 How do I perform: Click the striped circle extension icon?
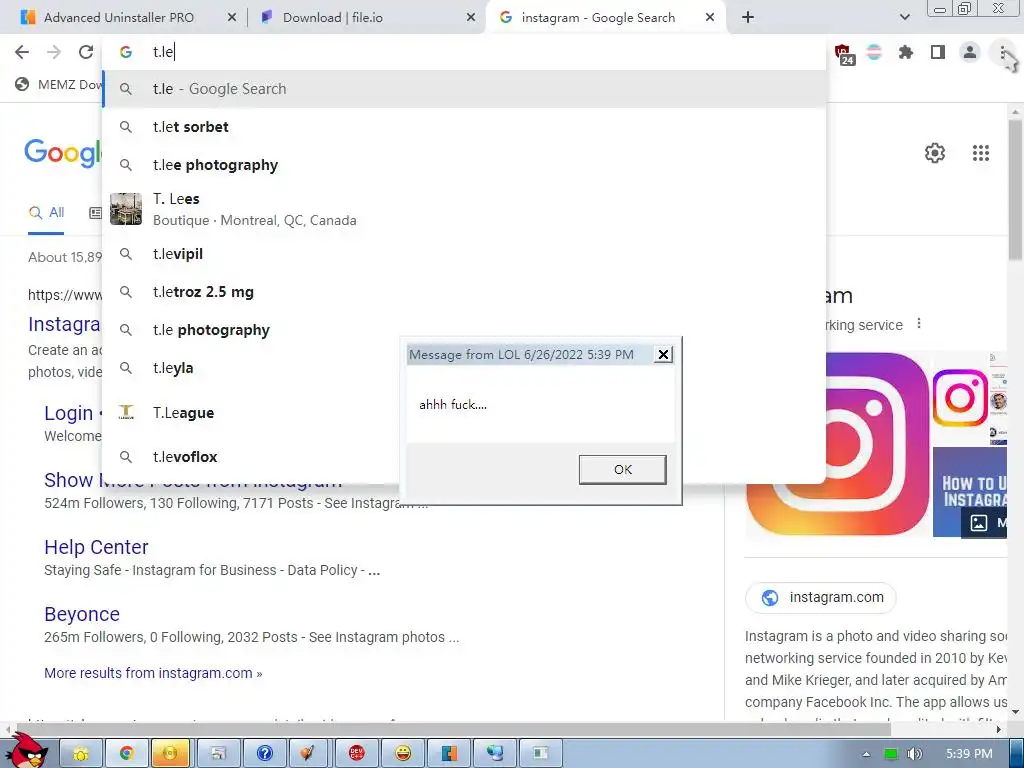point(874,52)
